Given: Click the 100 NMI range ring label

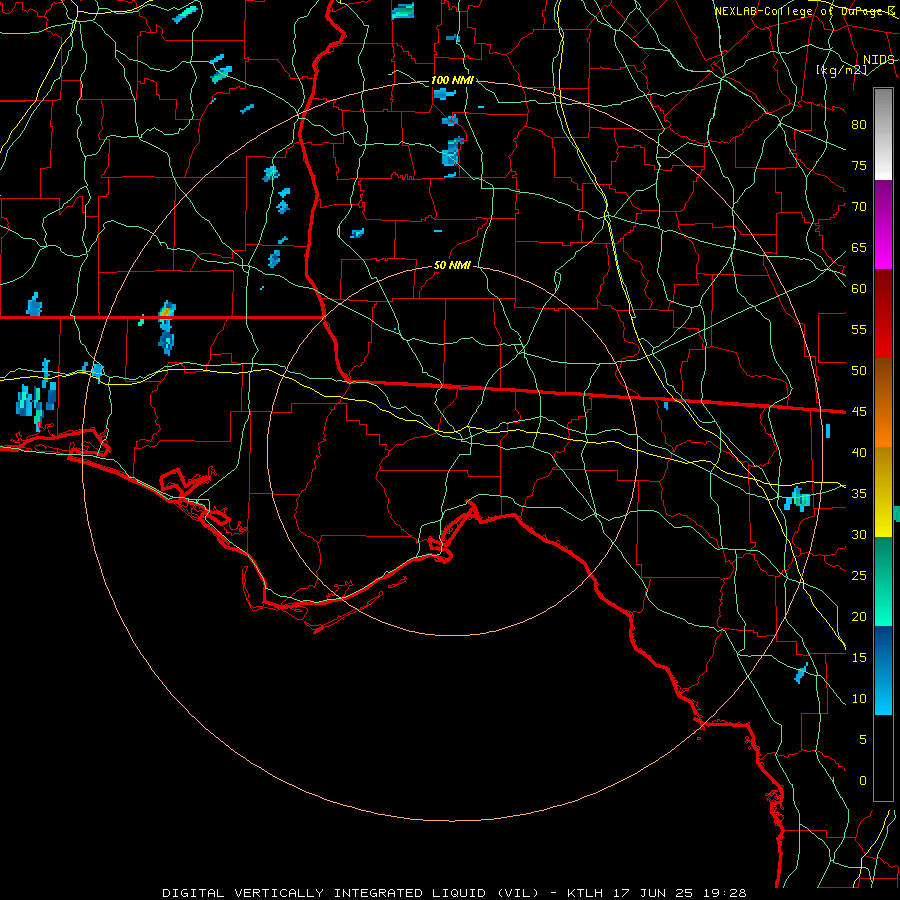Looking at the screenshot, I should click(x=452, y=80).
